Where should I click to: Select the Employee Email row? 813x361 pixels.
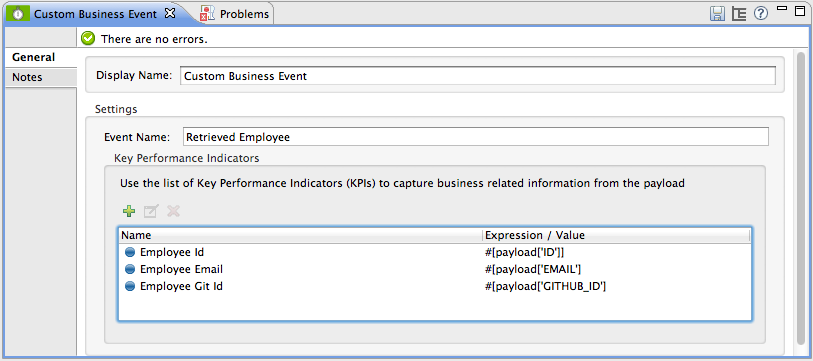(434, 269)
